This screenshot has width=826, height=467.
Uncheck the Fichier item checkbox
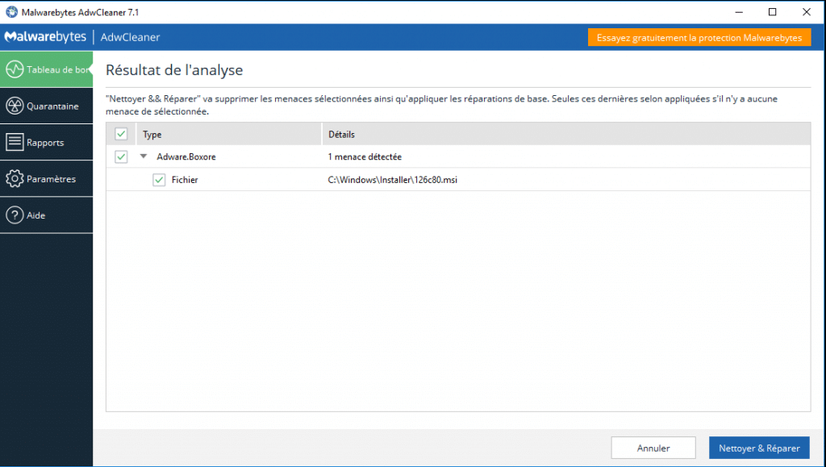coord(159,180)
